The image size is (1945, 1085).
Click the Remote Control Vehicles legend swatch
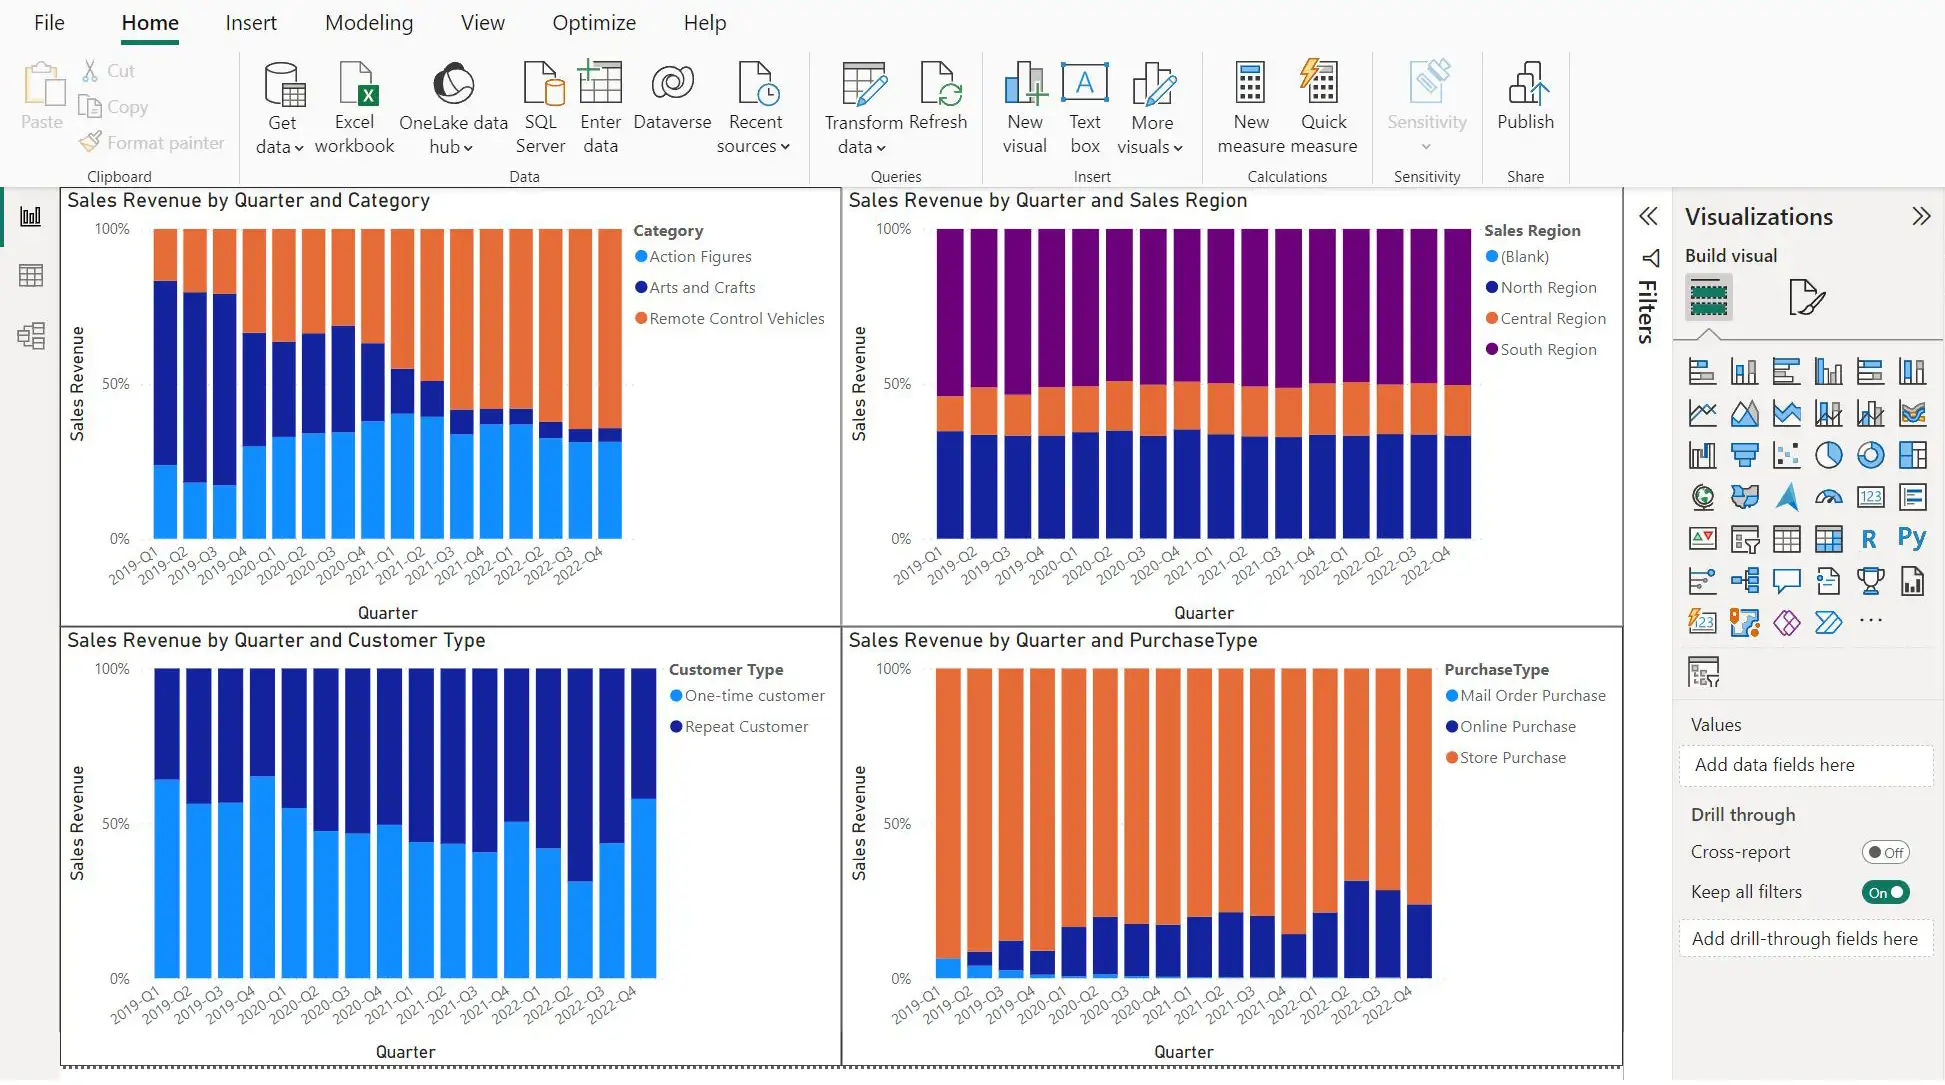tap(641, 318)
